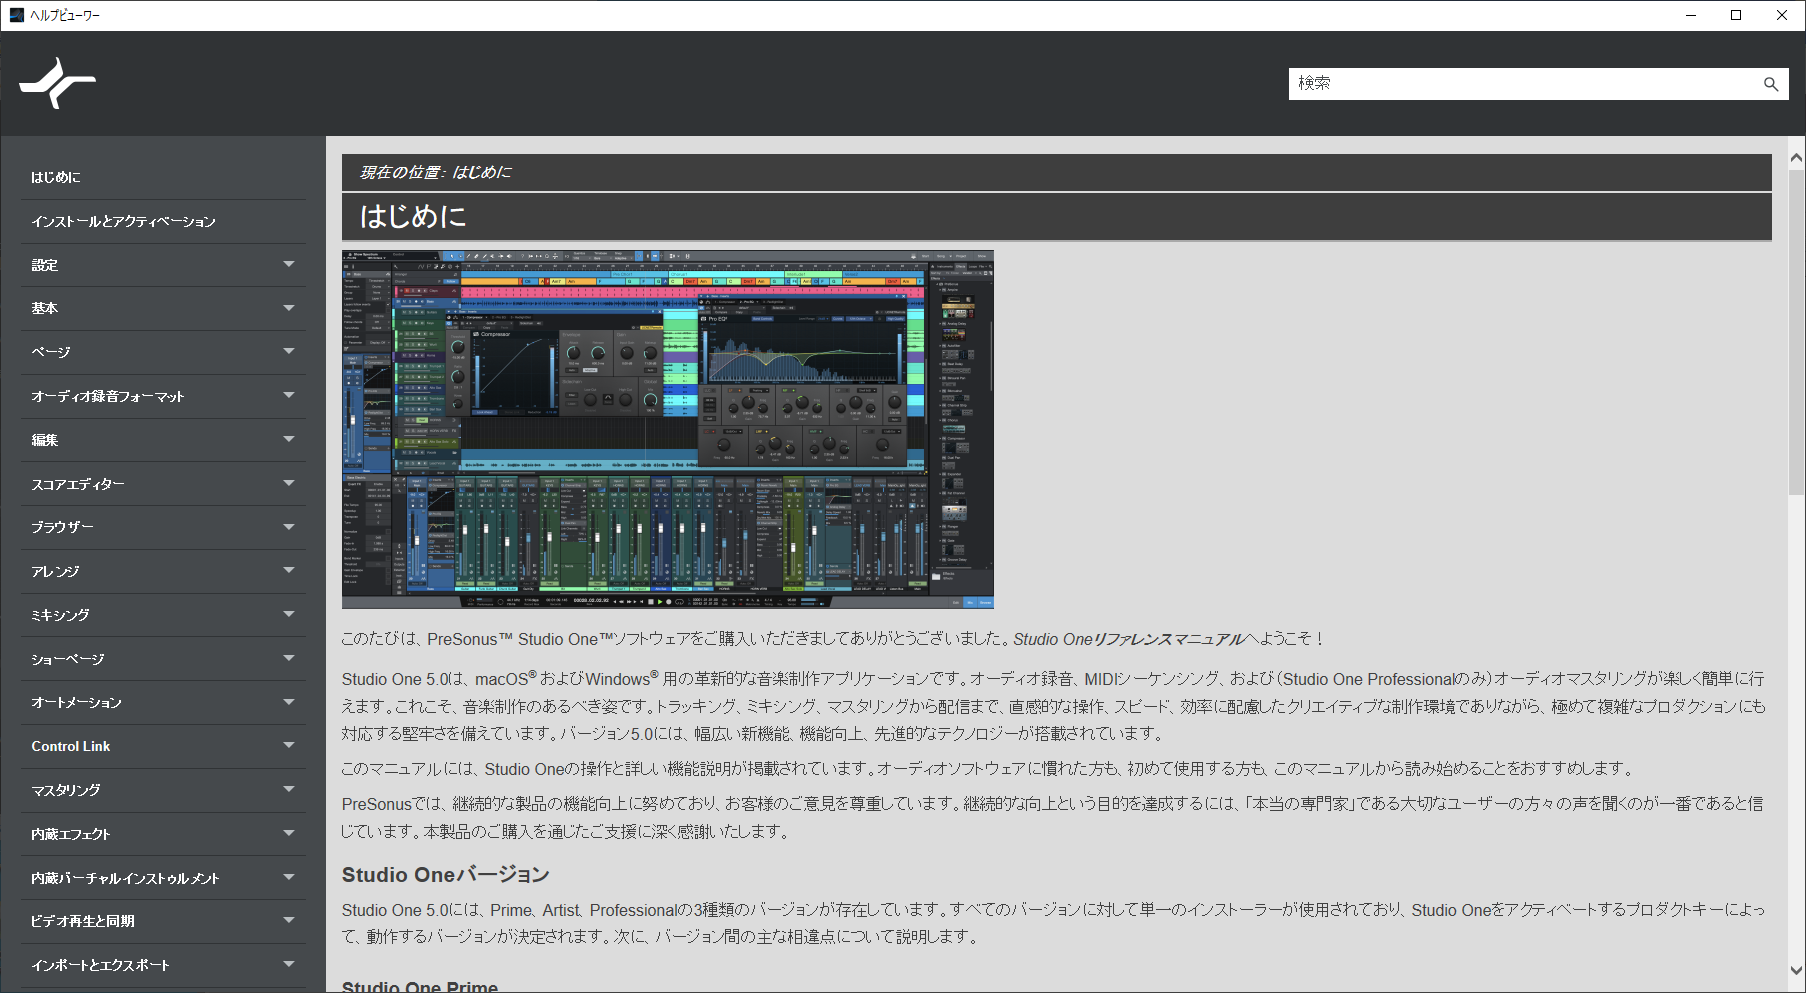1806x993 pixels.
Task: Expand the Control Link section arrow
Action: pyautogui.click(x=289, y=745)
